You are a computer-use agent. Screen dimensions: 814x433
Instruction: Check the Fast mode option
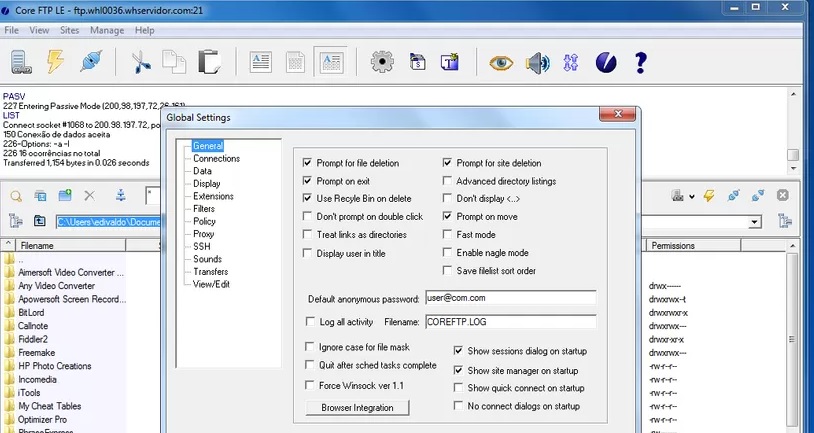point(447,235)
